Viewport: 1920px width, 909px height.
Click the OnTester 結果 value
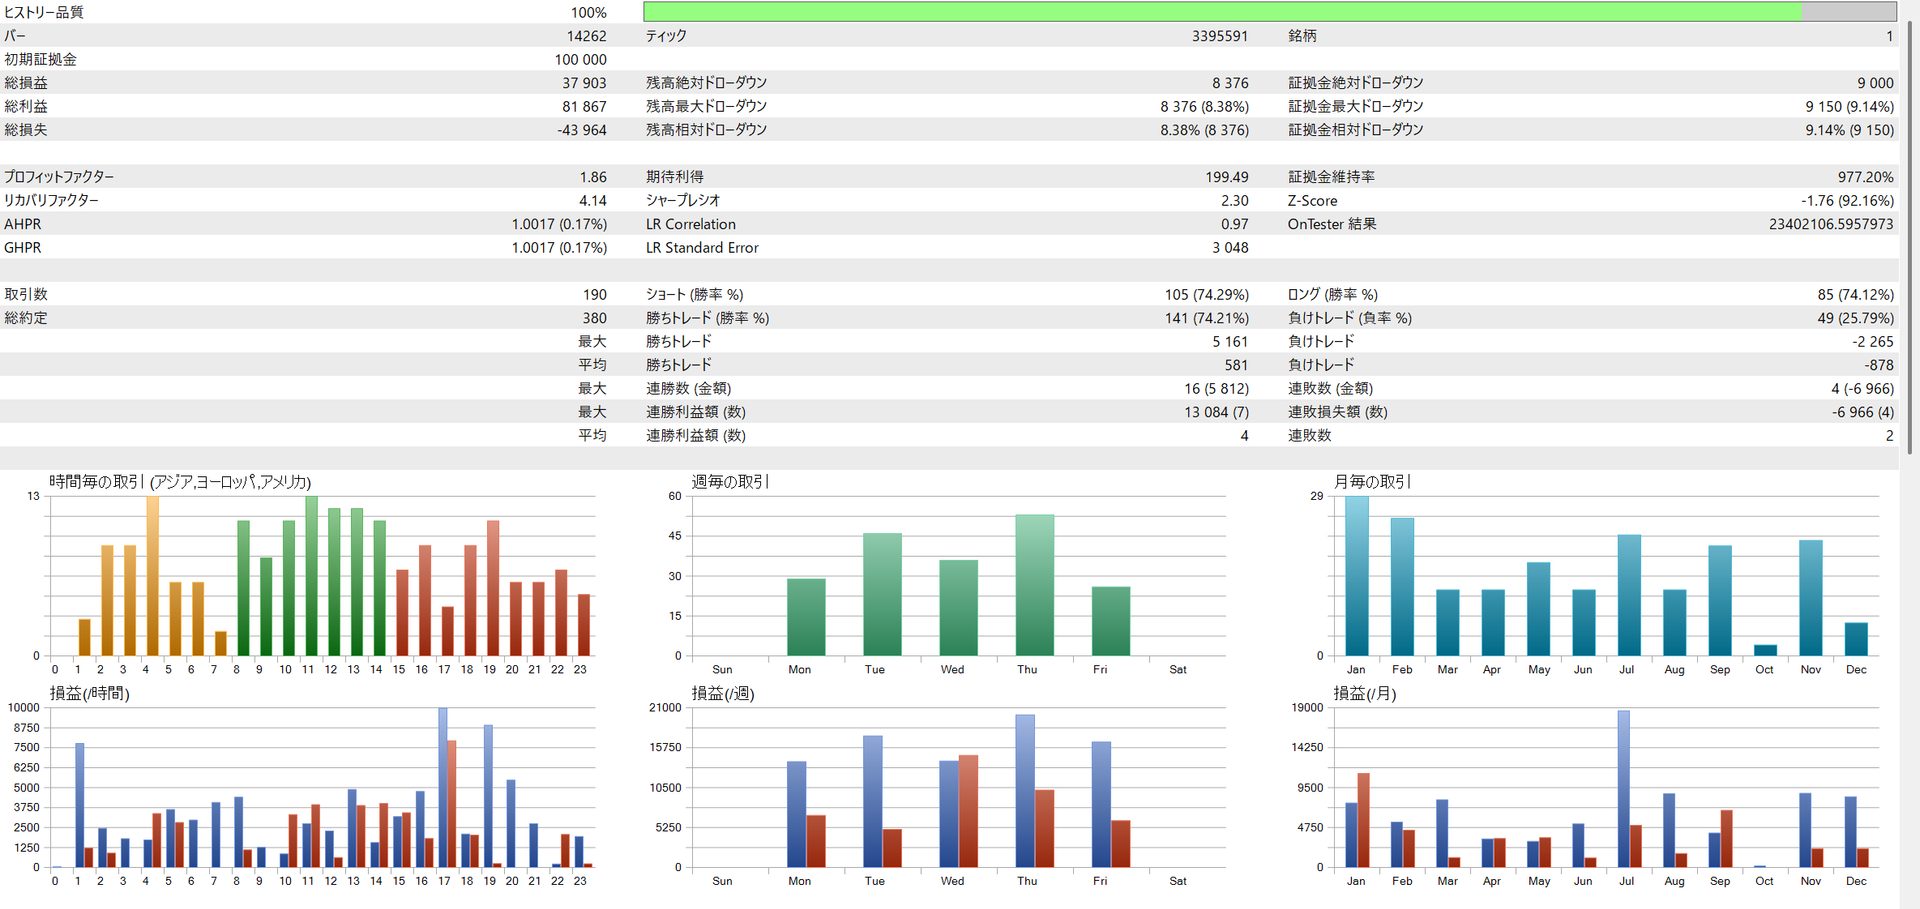pos(1830,224)
